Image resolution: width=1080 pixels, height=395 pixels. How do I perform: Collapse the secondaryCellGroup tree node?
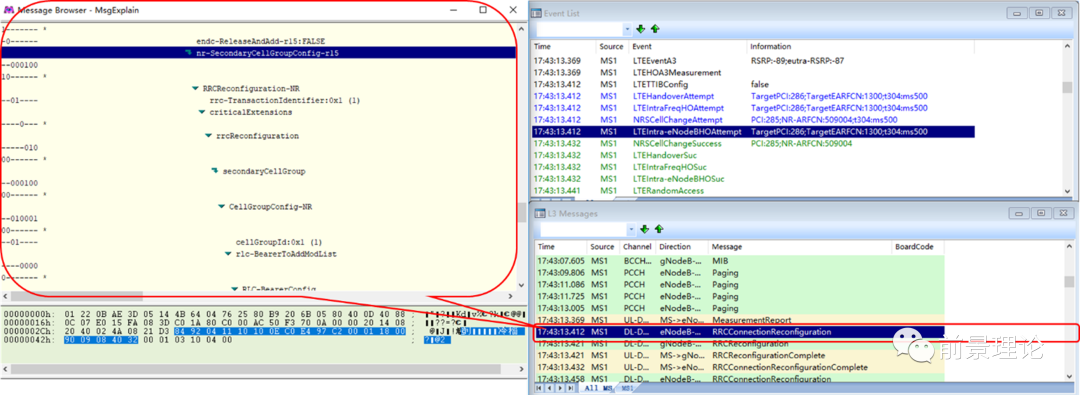[215, 171]
